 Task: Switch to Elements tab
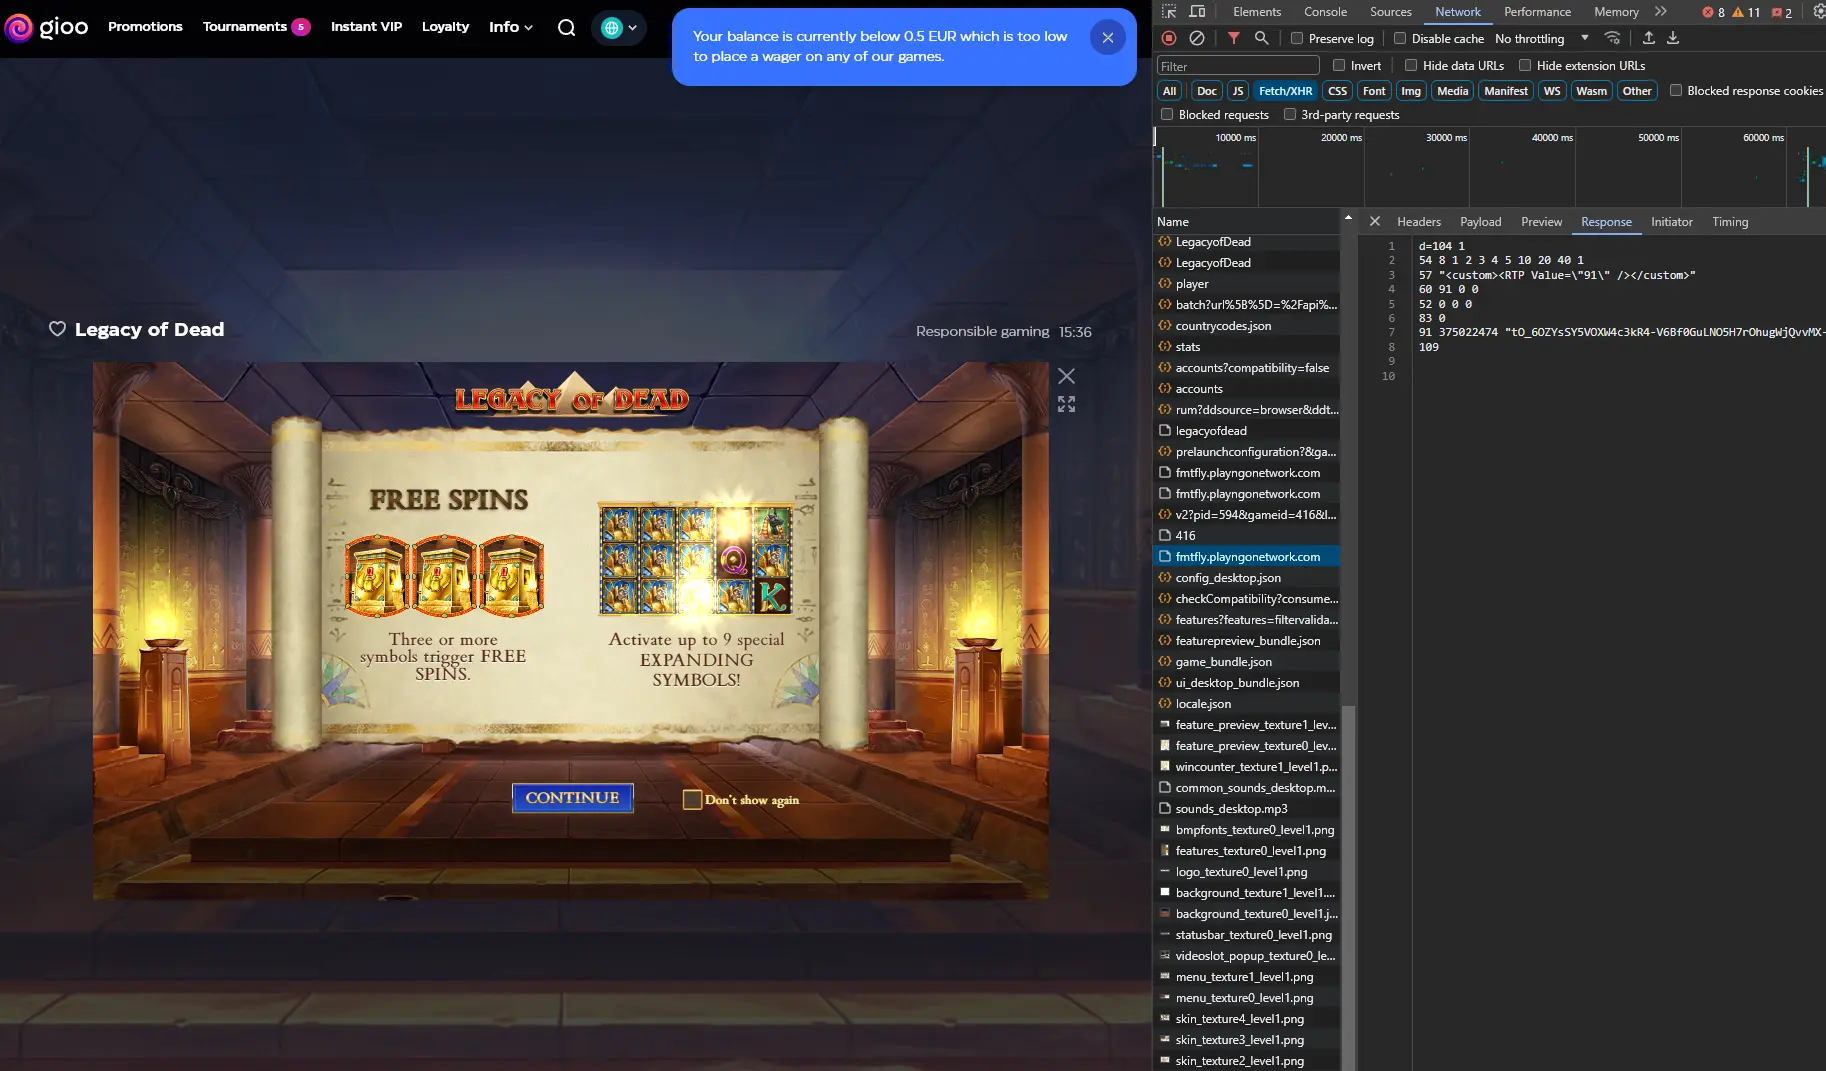1257,12
